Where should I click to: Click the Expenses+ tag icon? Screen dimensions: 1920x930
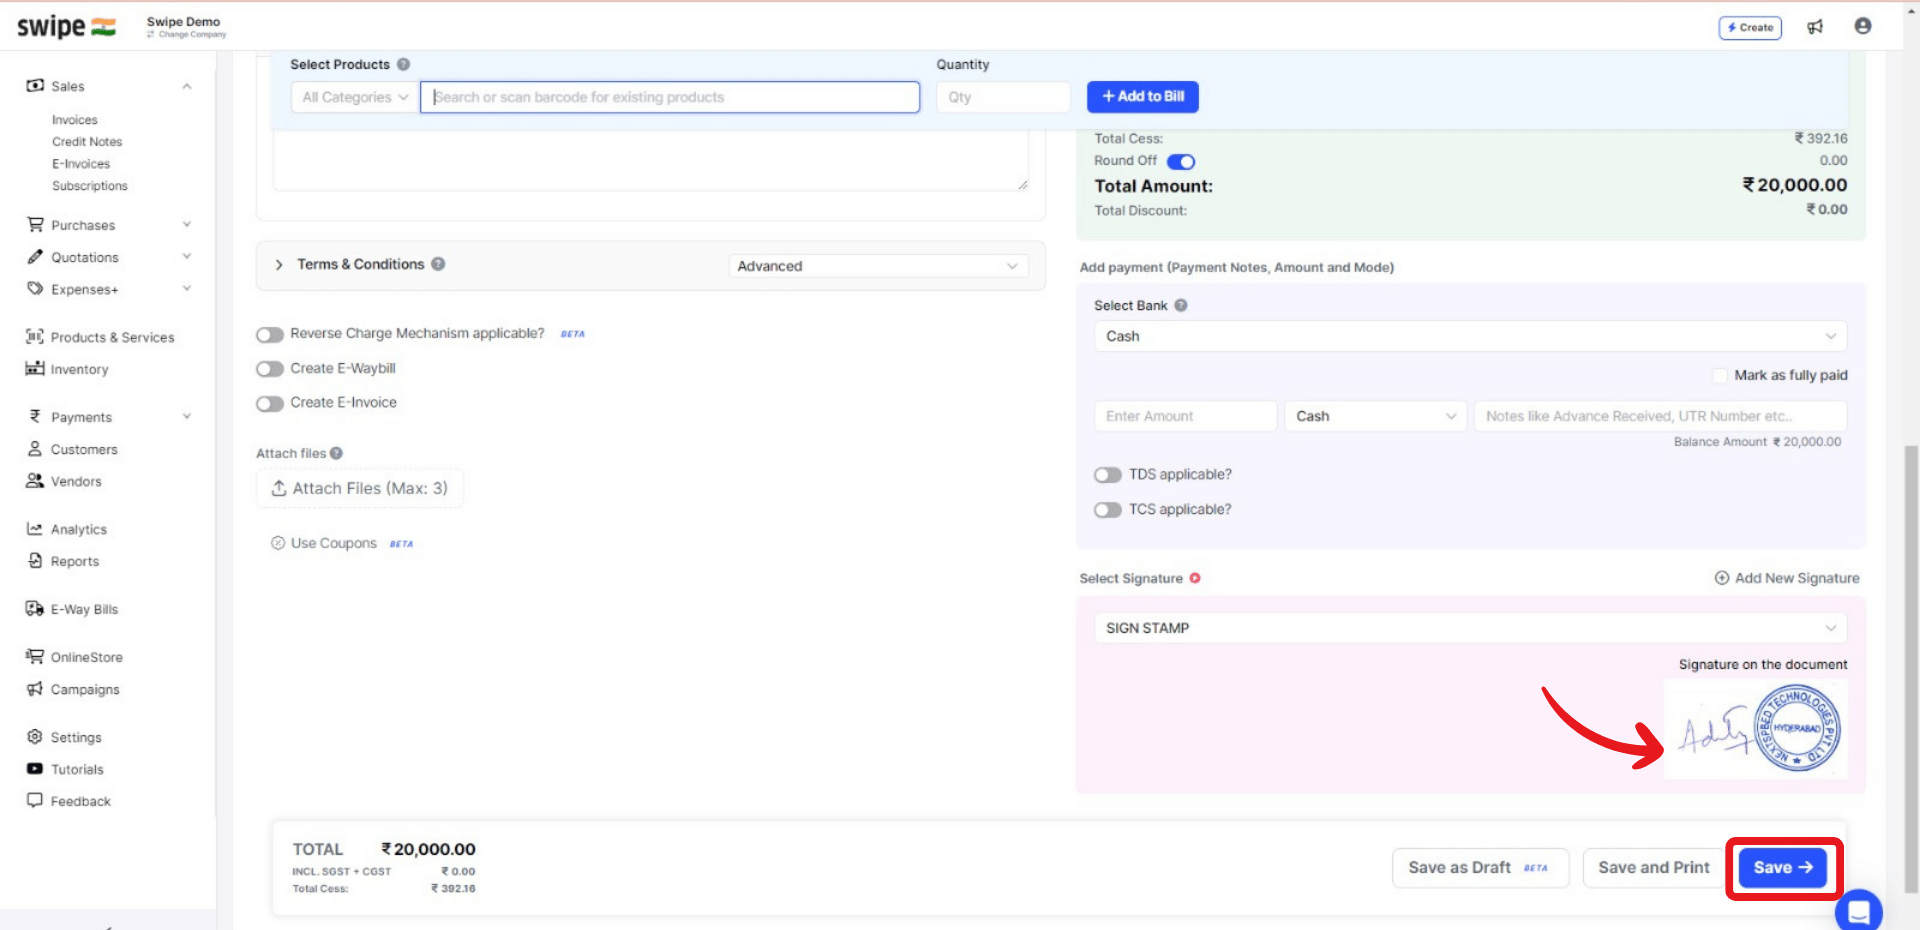point(35,289)
